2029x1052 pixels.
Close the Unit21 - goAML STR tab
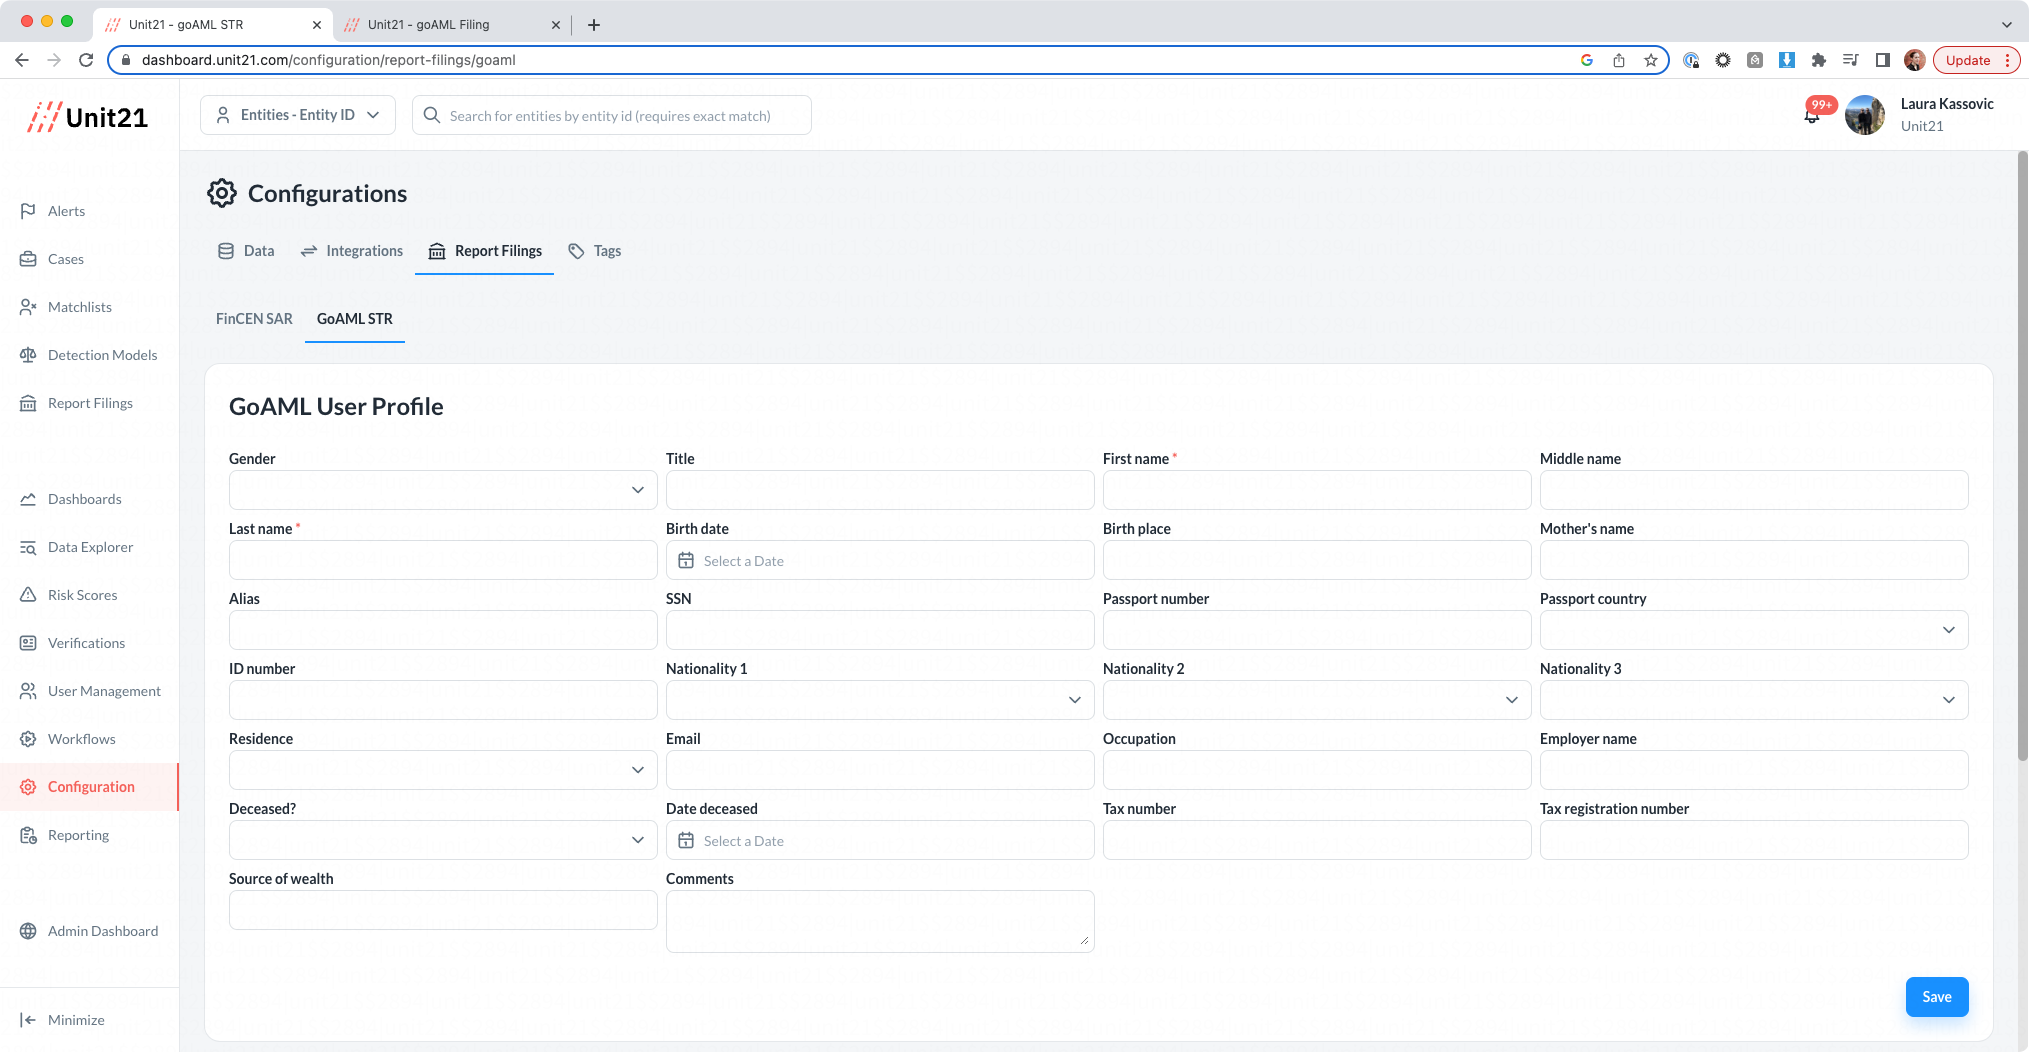click(x=317, y=25)
